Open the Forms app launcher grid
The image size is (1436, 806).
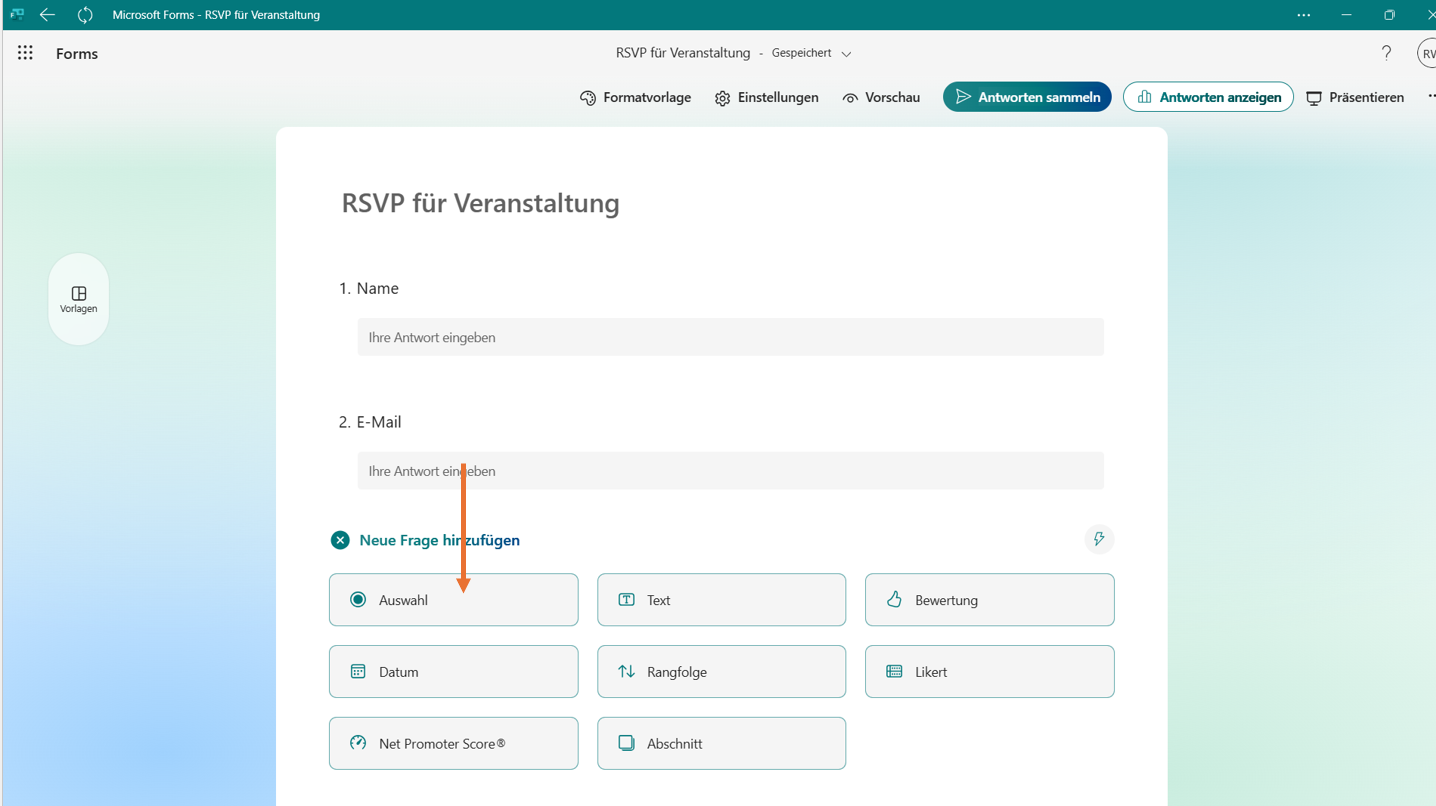(25, 53)
